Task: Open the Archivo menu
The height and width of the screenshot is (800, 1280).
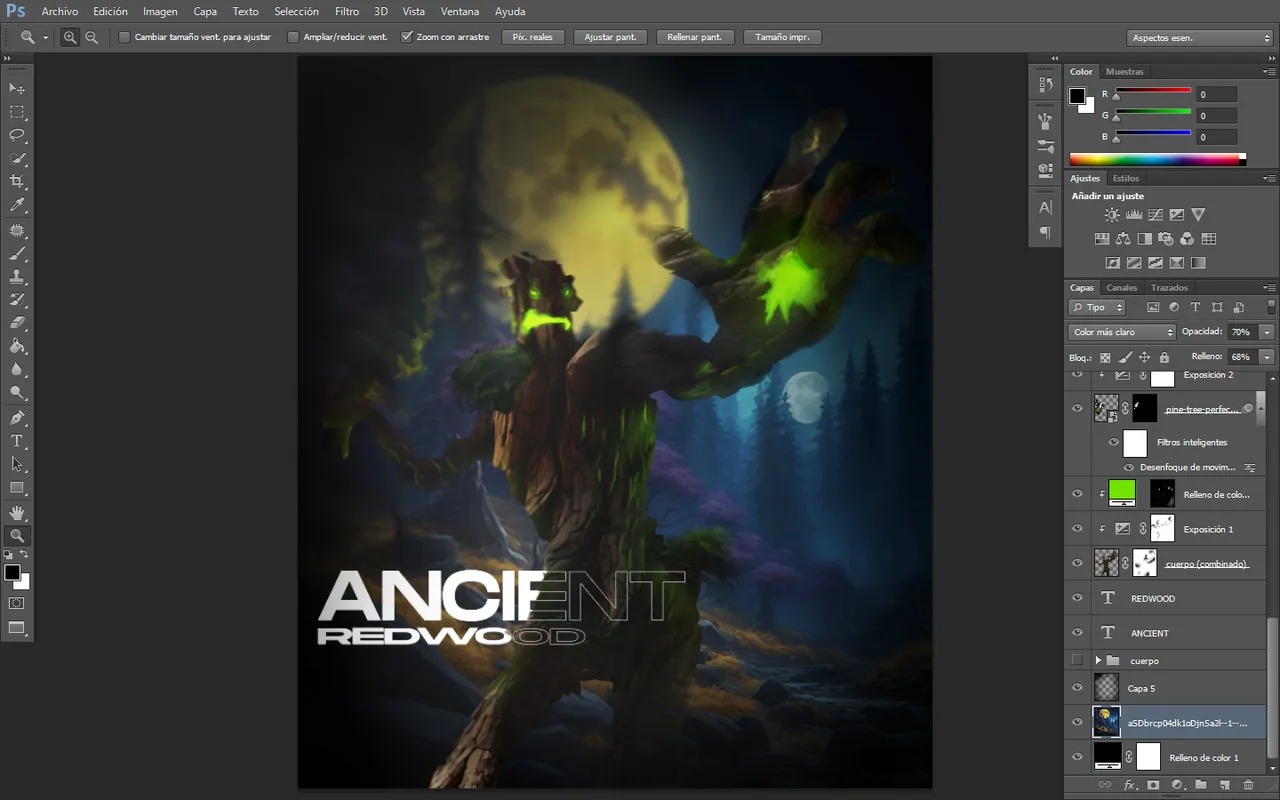Action: coord(59,12)
